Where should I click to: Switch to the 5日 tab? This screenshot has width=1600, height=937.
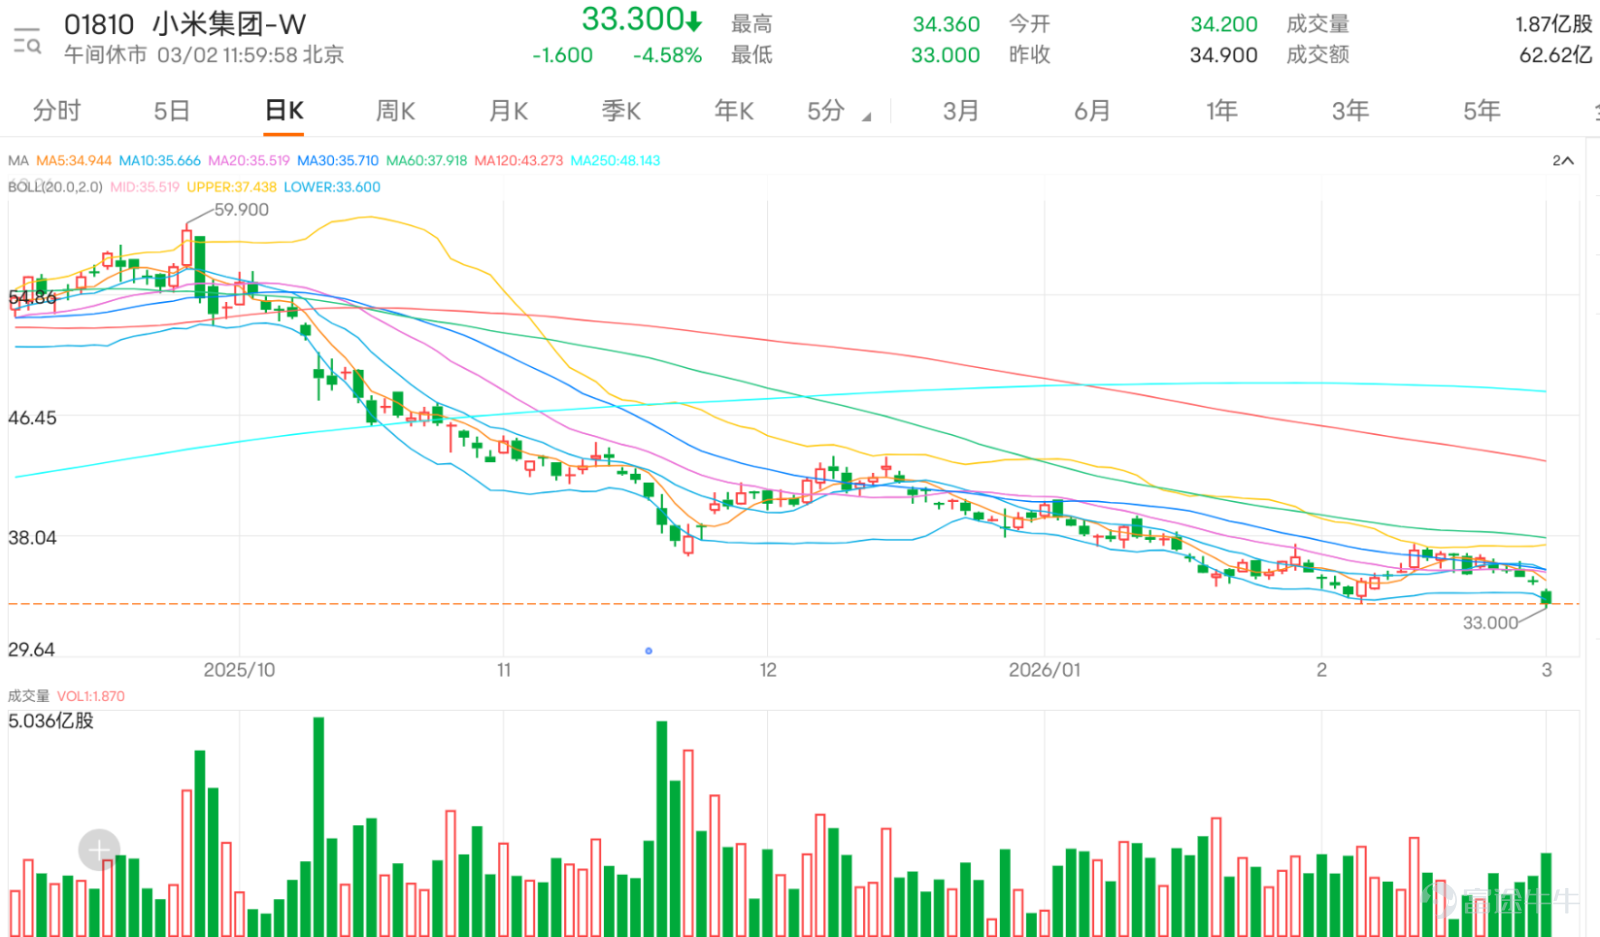coord(172,111)
